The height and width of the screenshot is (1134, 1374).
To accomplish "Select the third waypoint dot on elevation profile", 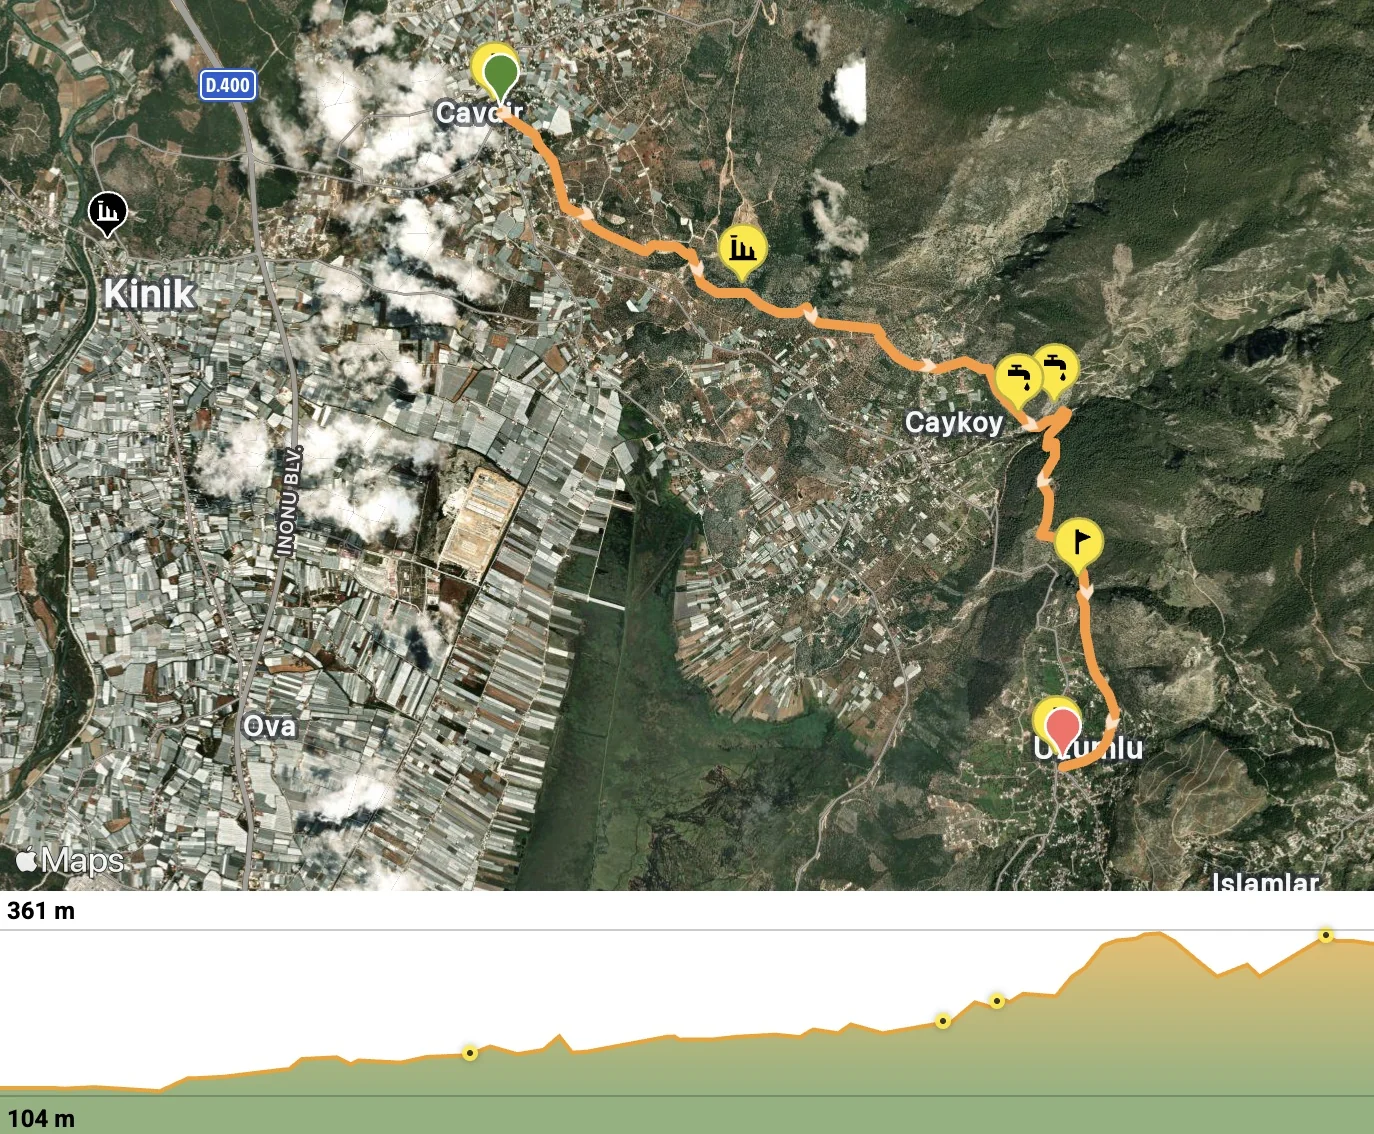I will (x=997, y=1001).
